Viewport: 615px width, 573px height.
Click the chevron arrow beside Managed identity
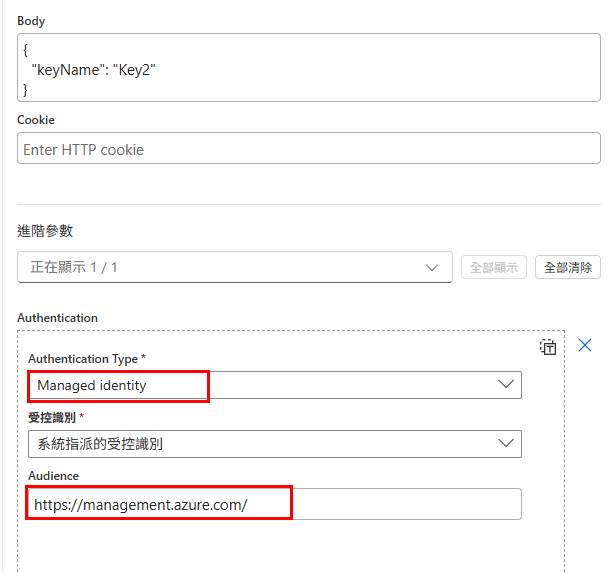(x=506, y=384)
